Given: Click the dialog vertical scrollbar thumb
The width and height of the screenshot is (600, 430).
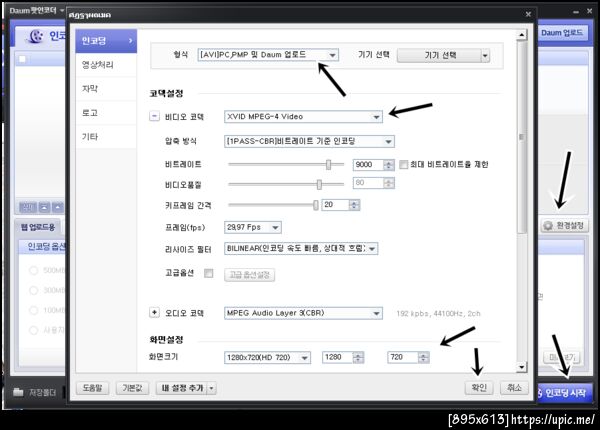Looking at the screenshot, I should (521, 137).
